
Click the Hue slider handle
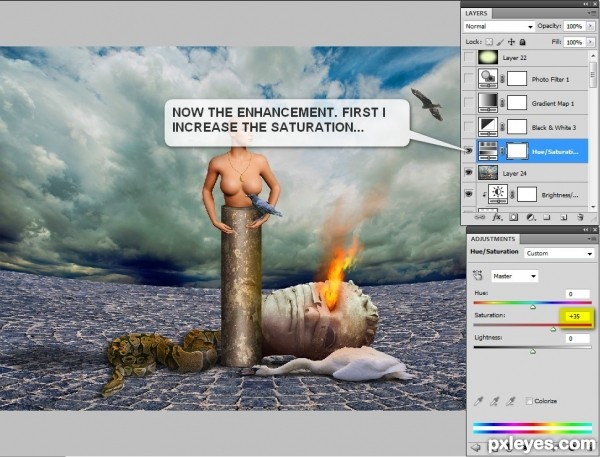pos(533,307)
